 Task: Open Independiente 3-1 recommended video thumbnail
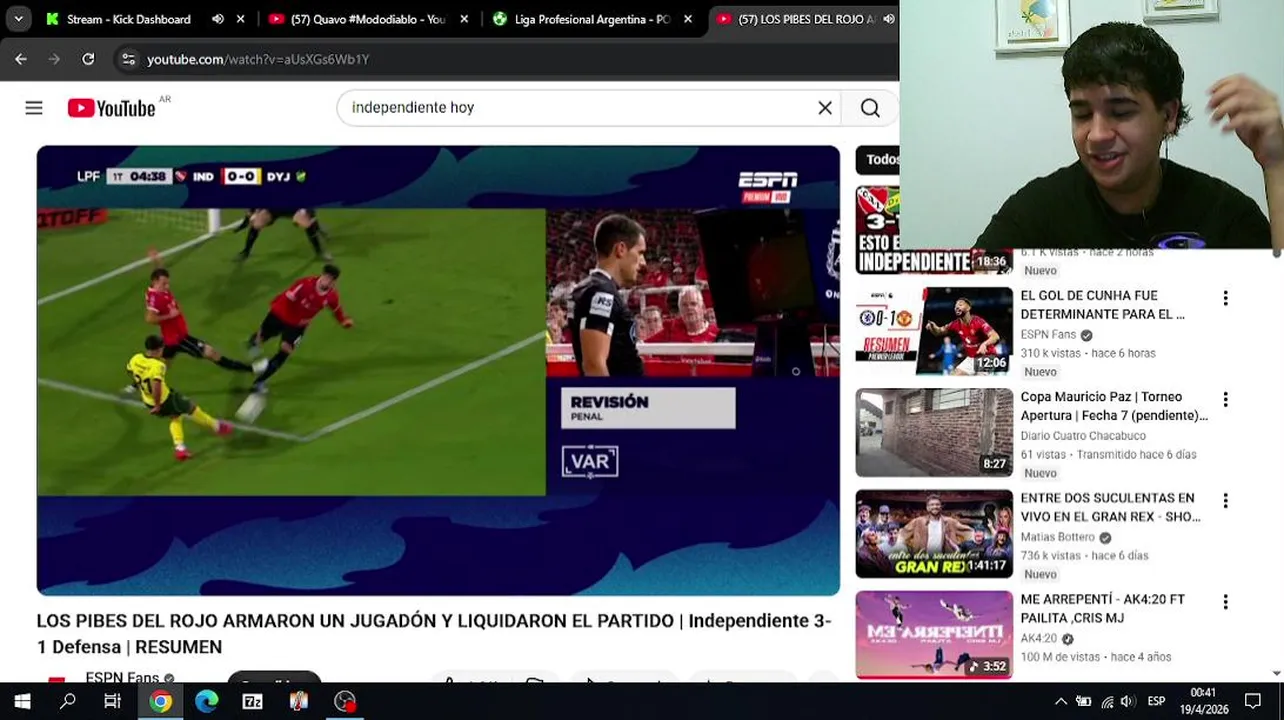tap(934, 230)
